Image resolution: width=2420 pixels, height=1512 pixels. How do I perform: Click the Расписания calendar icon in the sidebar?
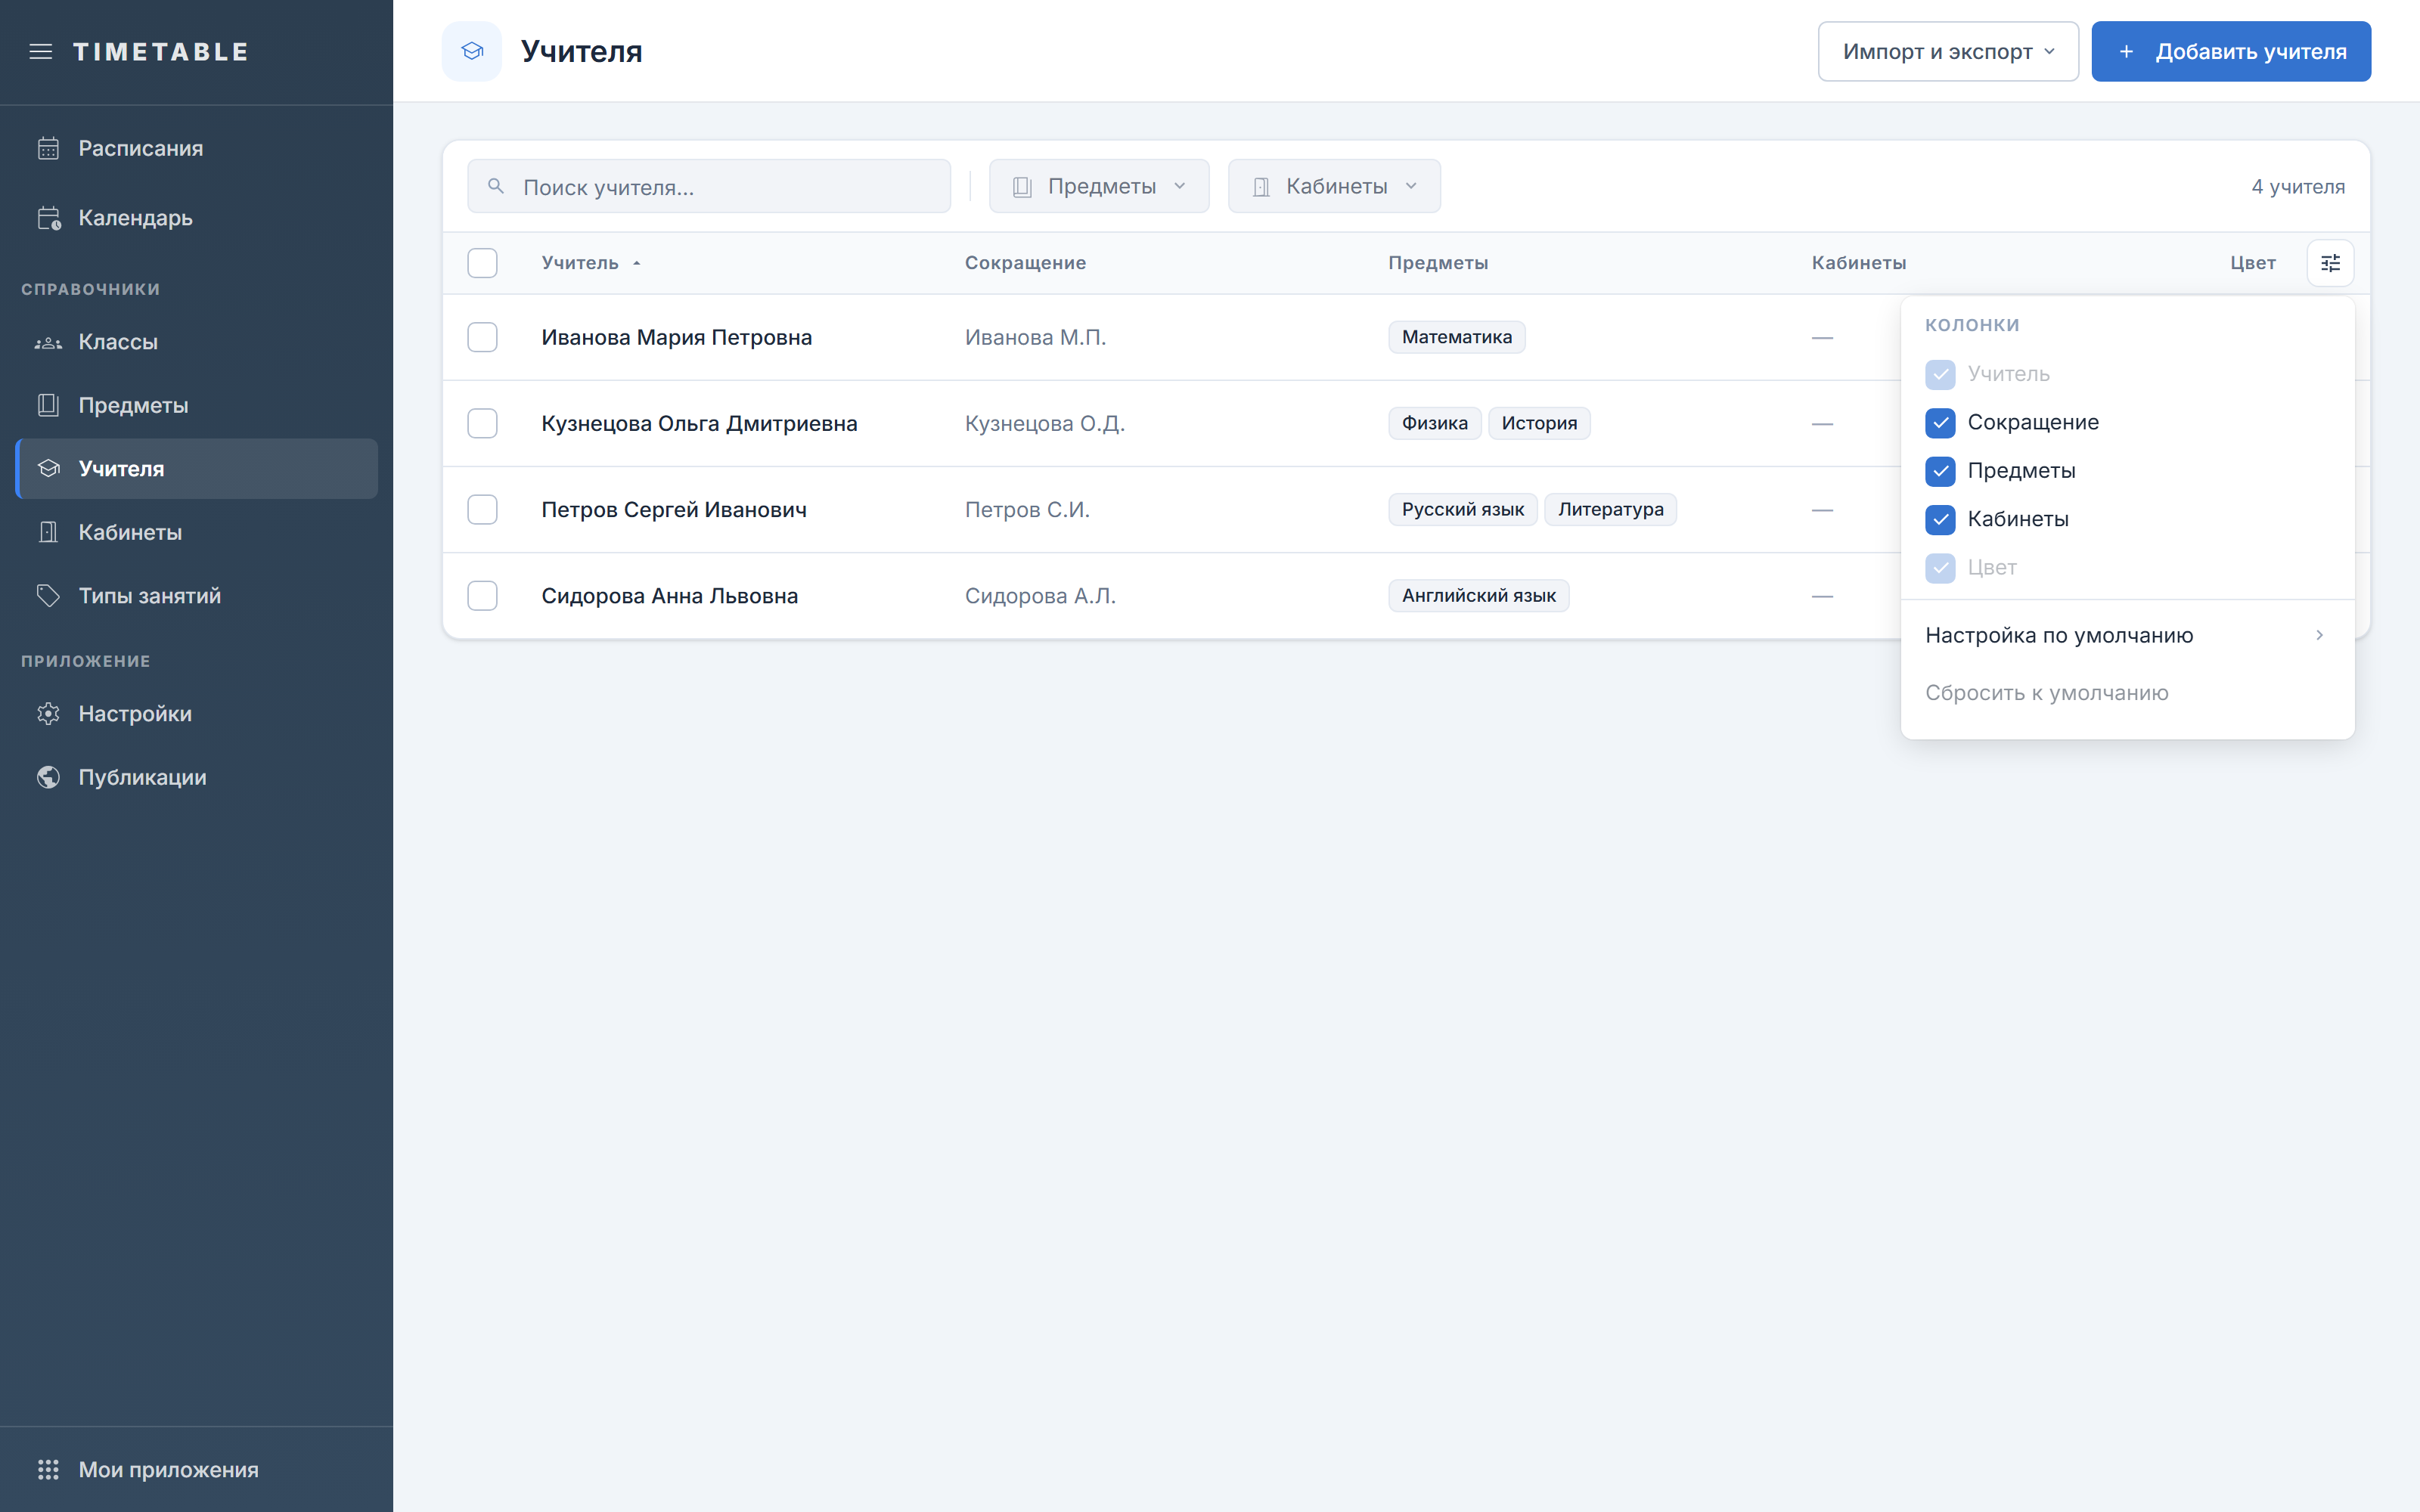point(48,148)
